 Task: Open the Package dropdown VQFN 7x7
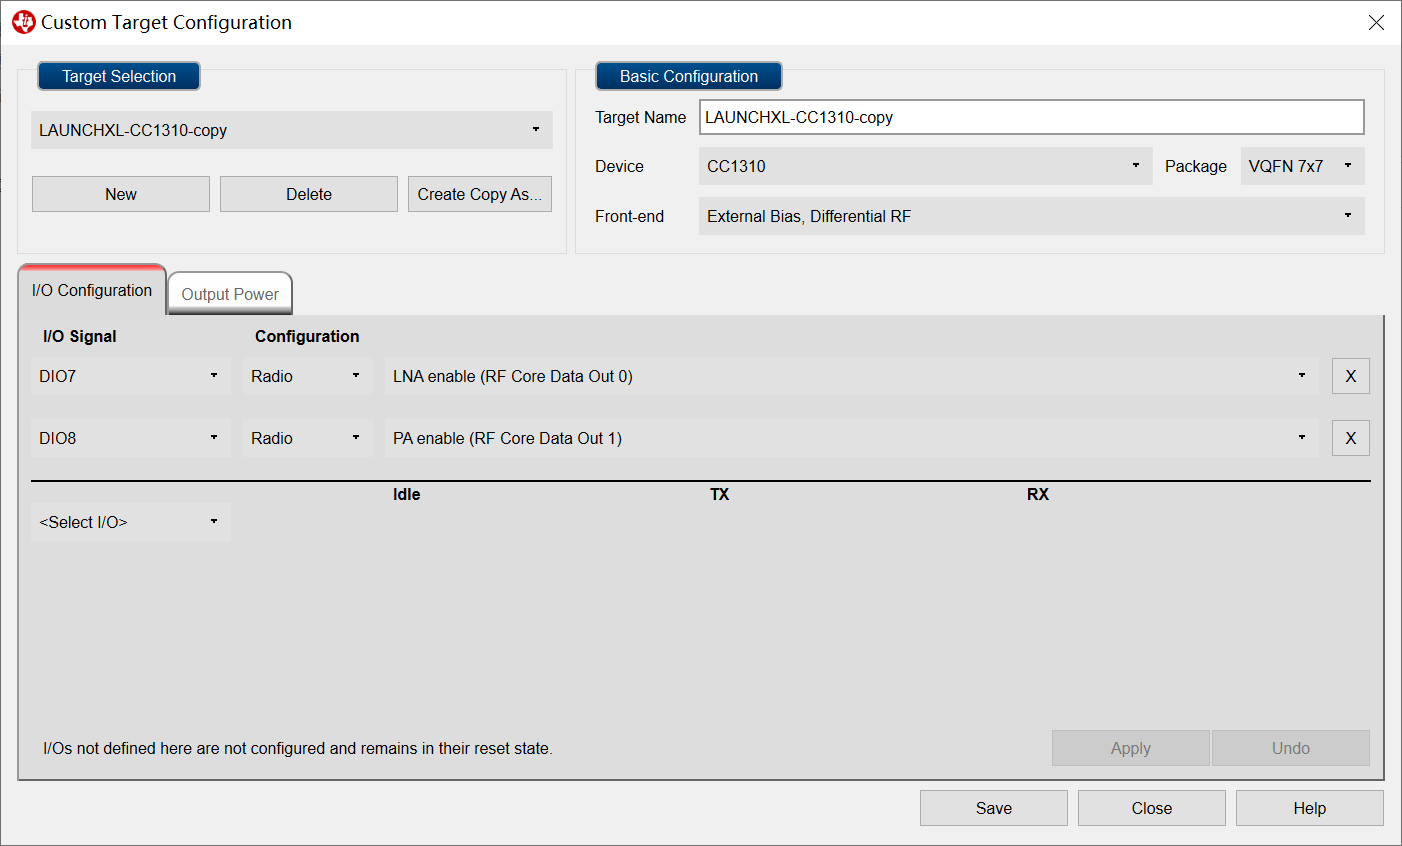1302,166
